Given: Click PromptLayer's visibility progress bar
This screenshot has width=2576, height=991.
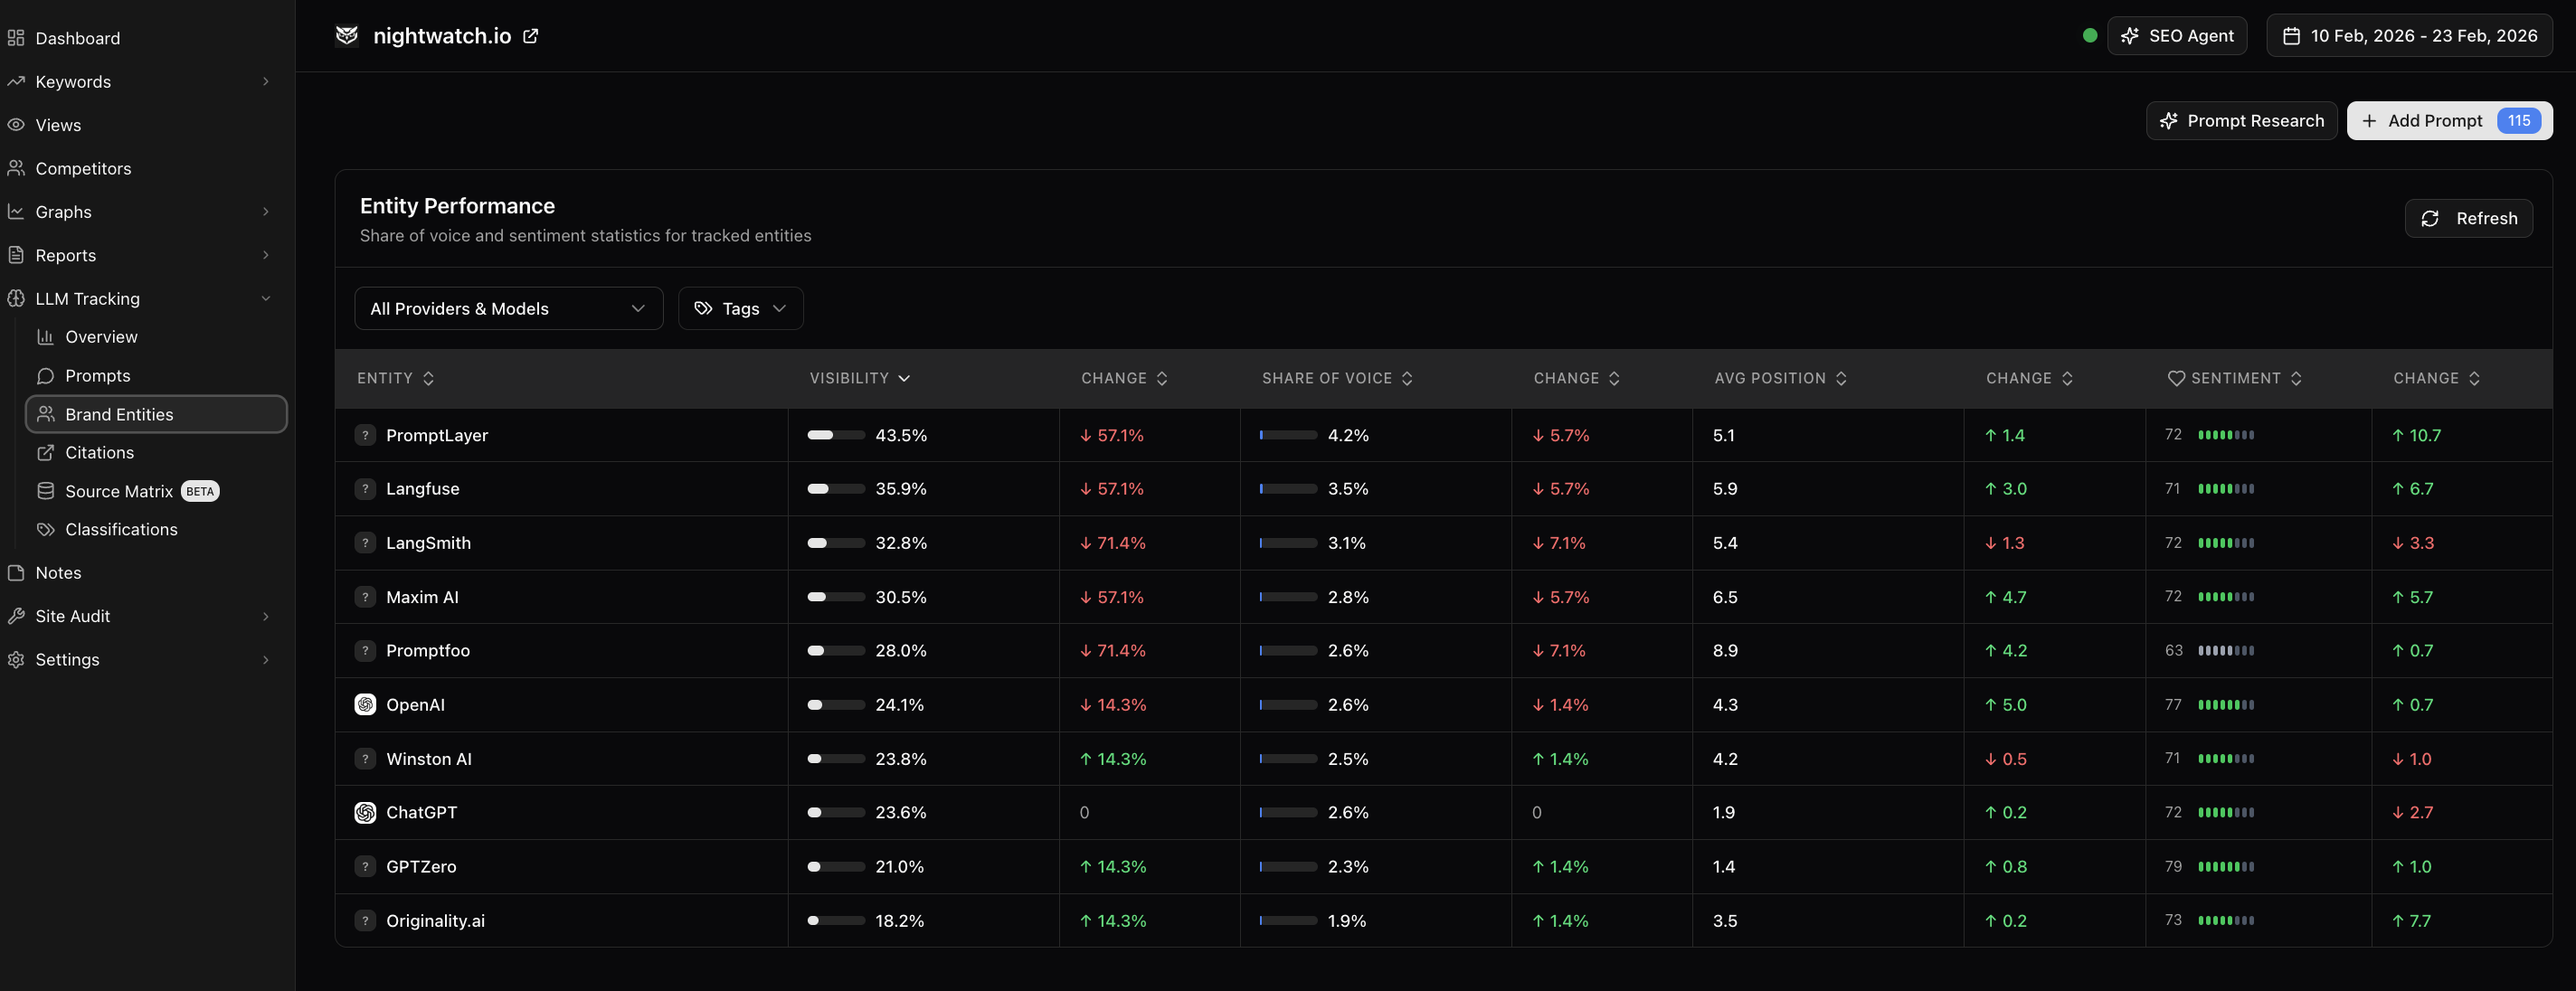Looking at the screenshot, I should [835, 435].
